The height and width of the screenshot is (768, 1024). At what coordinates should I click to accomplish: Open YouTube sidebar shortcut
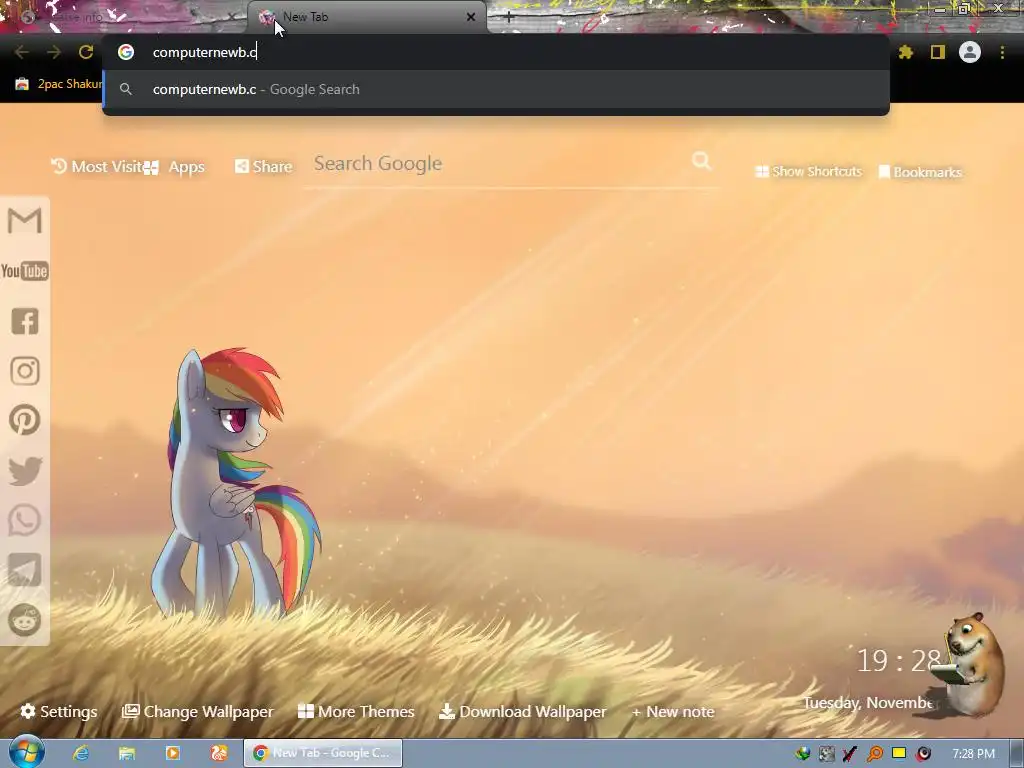[x=25, y=270]
